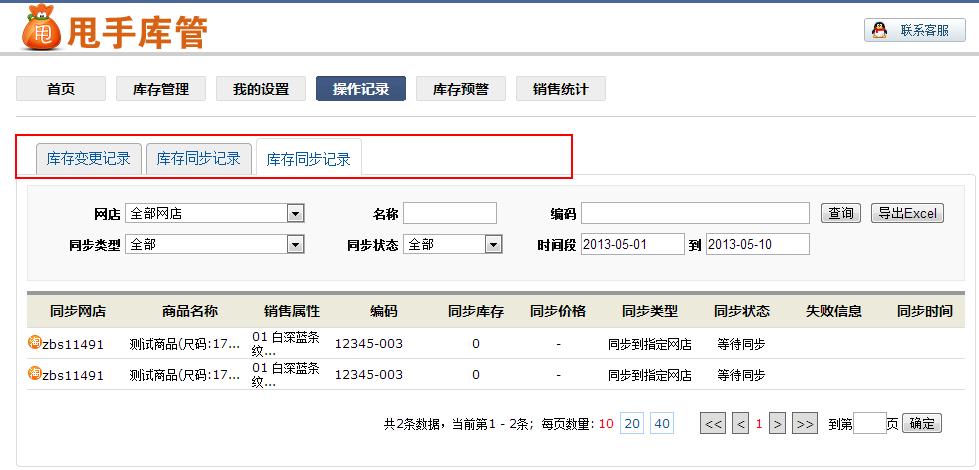Click 12345-003 code in the second row

coord(369,375)
